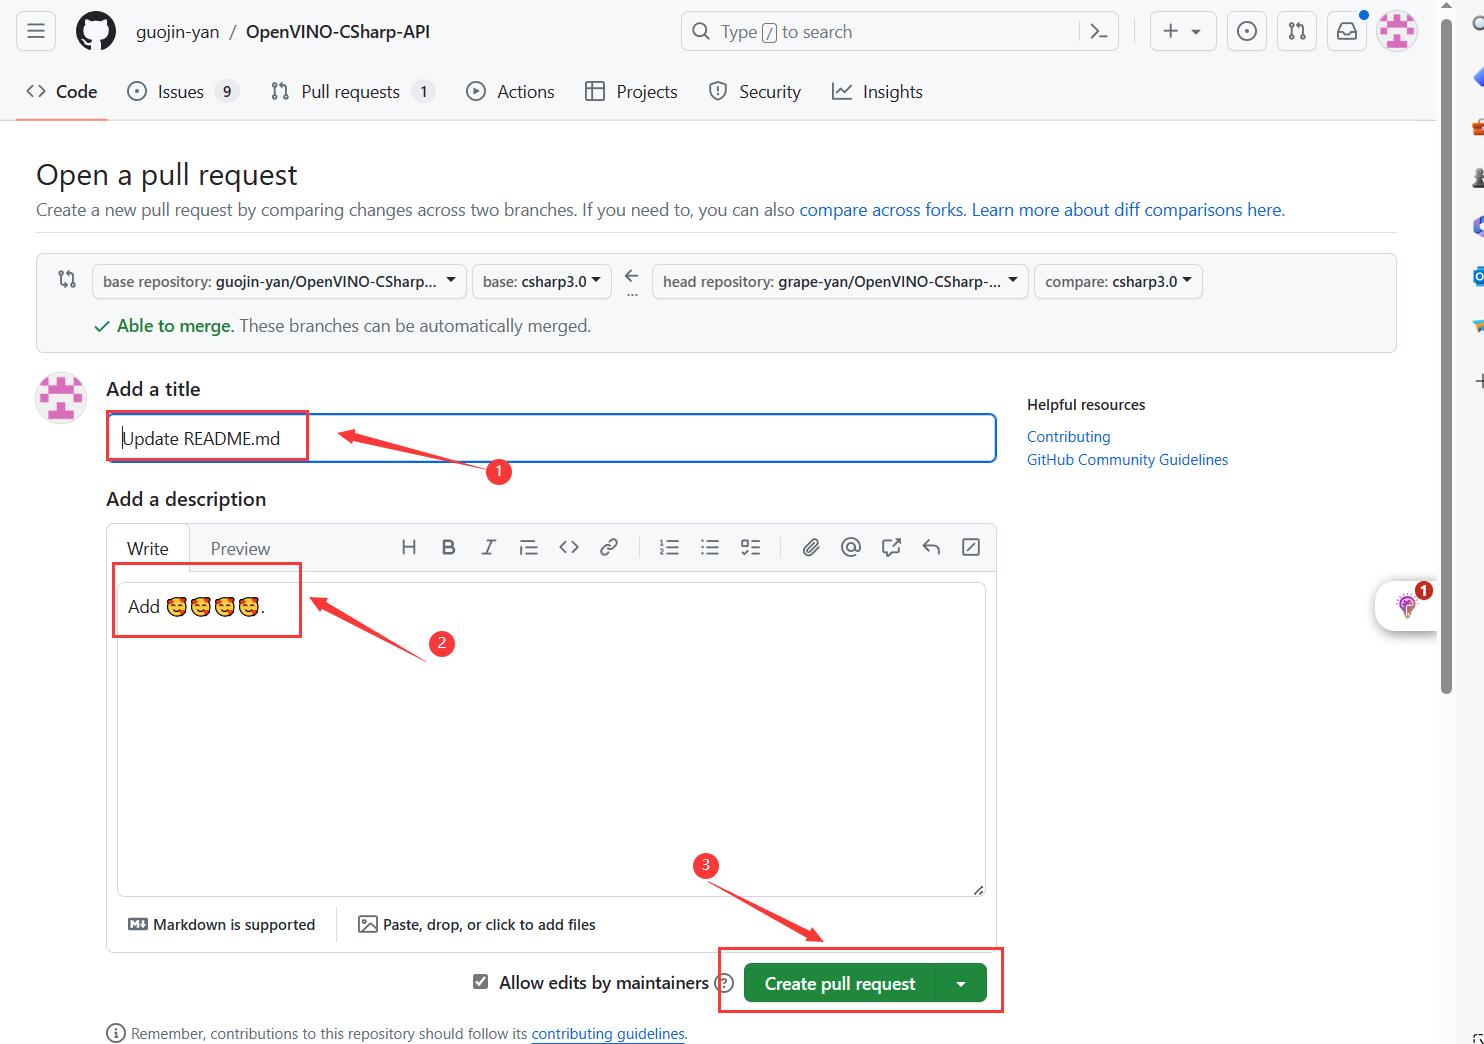Apply bold formatting
The image size is (1484, 1044).
448,547
